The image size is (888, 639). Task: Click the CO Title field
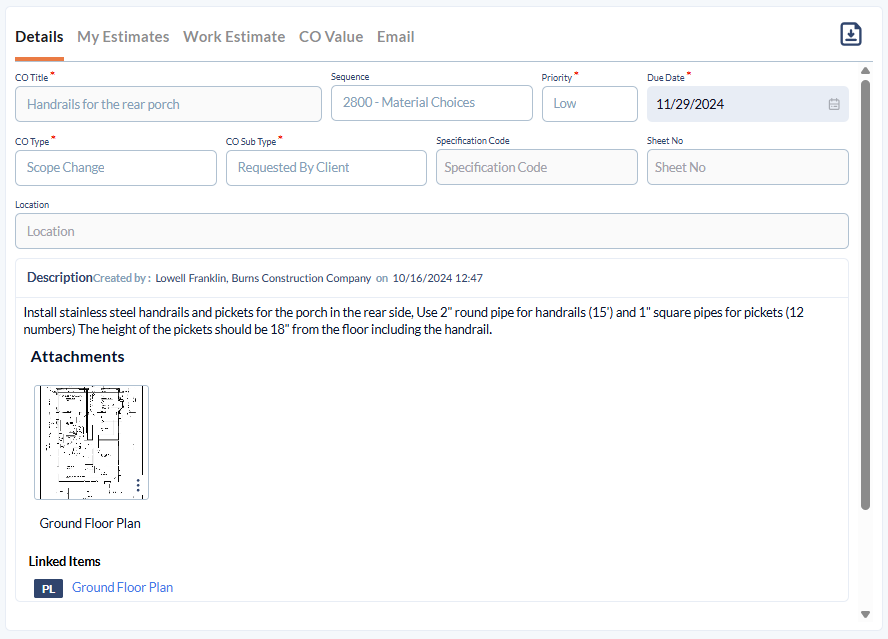click(x=168, y=104)
